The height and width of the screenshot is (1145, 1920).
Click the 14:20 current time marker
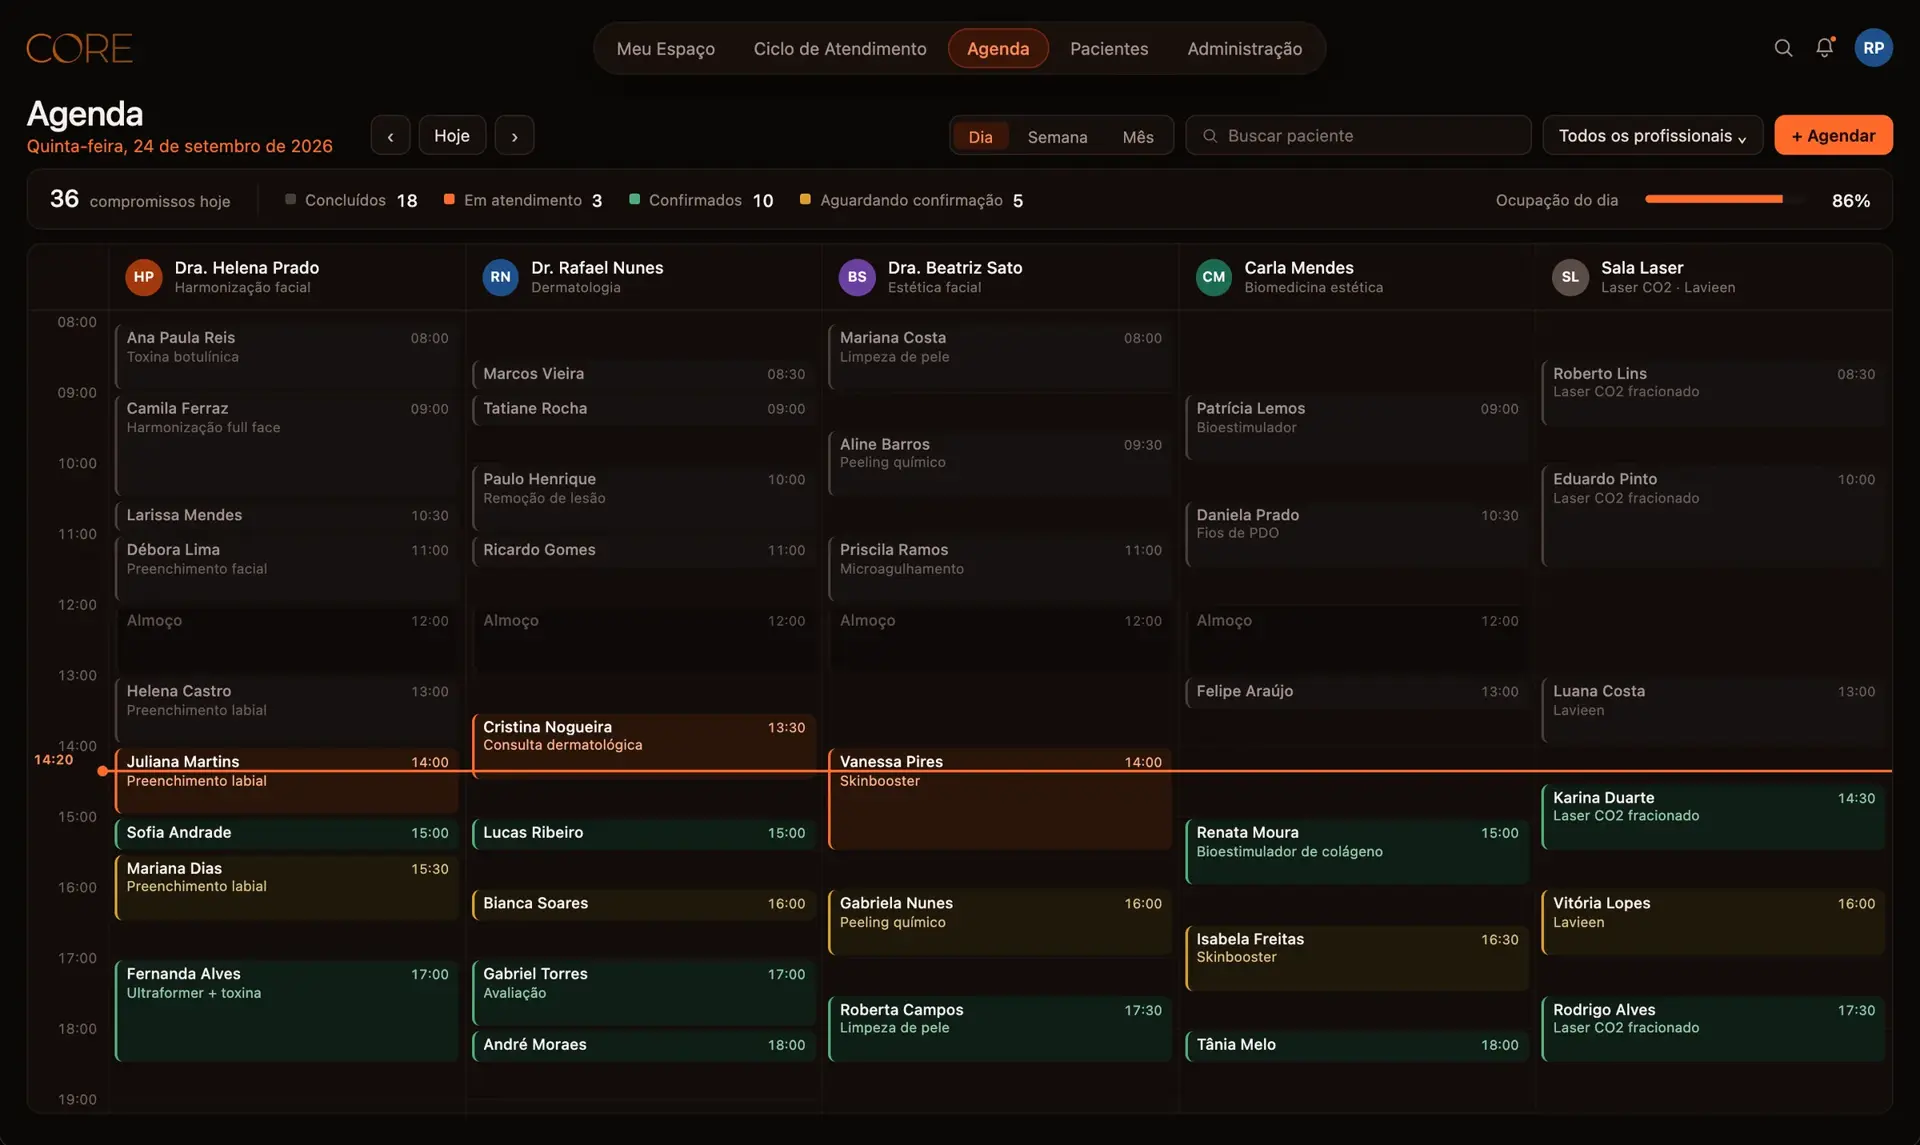(53, 760)
